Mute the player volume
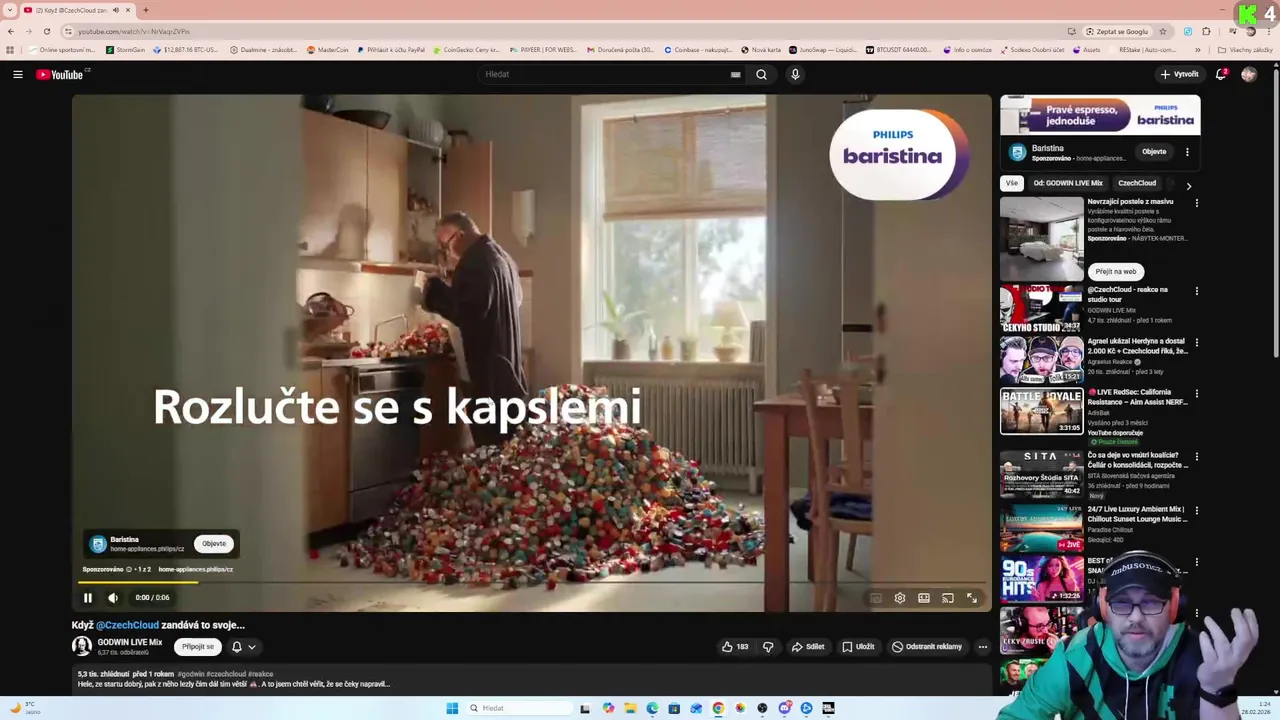 113,598
